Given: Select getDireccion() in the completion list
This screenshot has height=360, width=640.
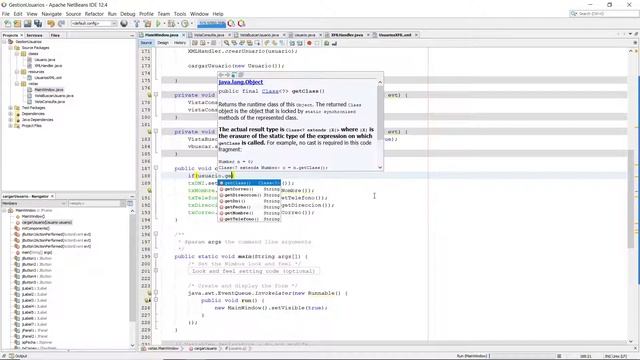Looking at the screenshot, I should [x=249, y=195].
